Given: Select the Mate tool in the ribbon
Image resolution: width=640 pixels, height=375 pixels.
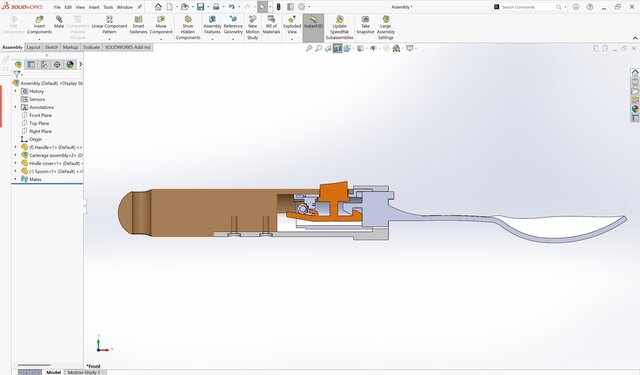Looking at the screenshot, I should coord(59,22).
